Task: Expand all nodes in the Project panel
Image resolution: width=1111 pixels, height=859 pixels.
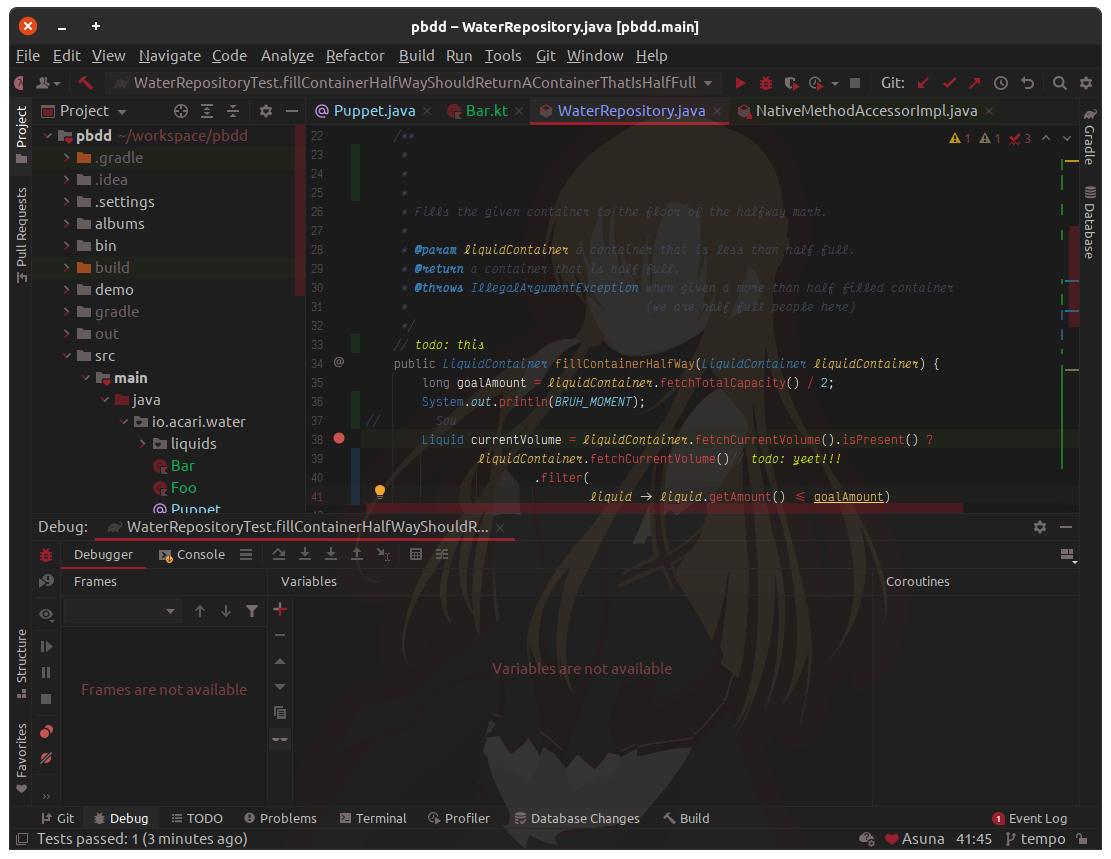Action: pyautogui.click(x=207, y=111)
